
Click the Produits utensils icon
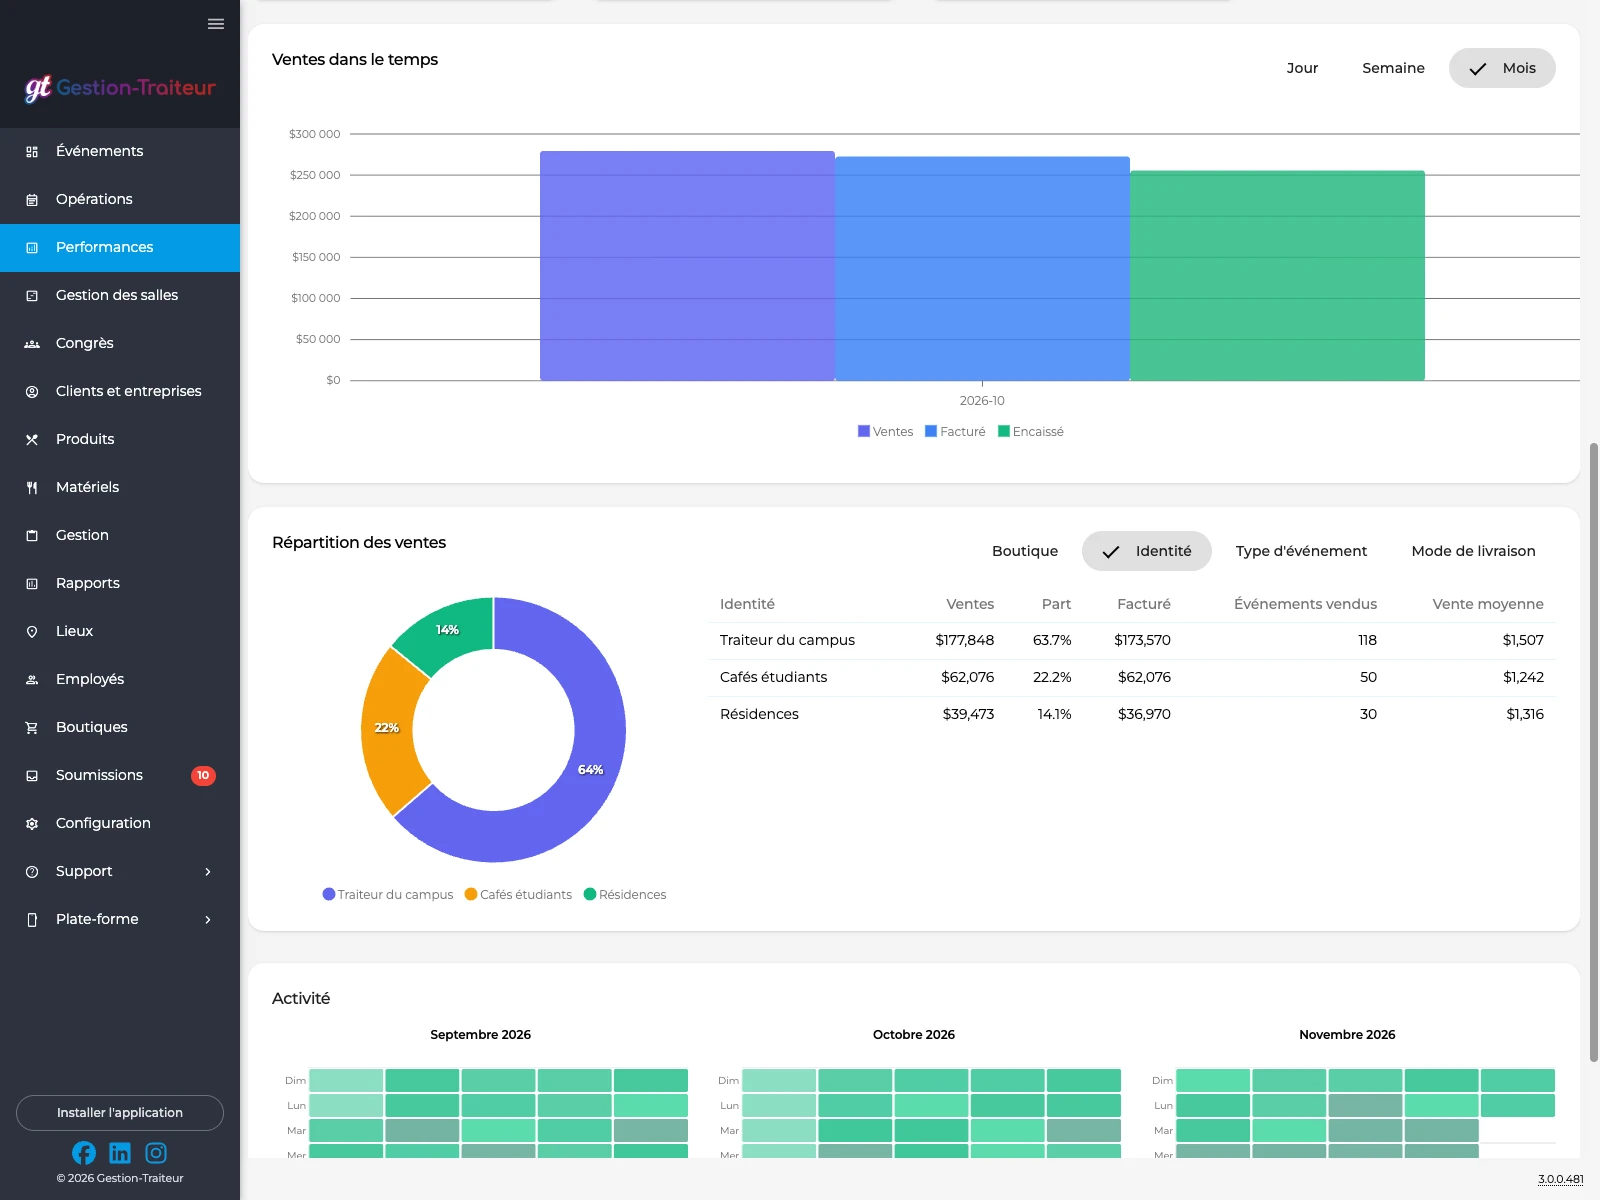[32, 439]
